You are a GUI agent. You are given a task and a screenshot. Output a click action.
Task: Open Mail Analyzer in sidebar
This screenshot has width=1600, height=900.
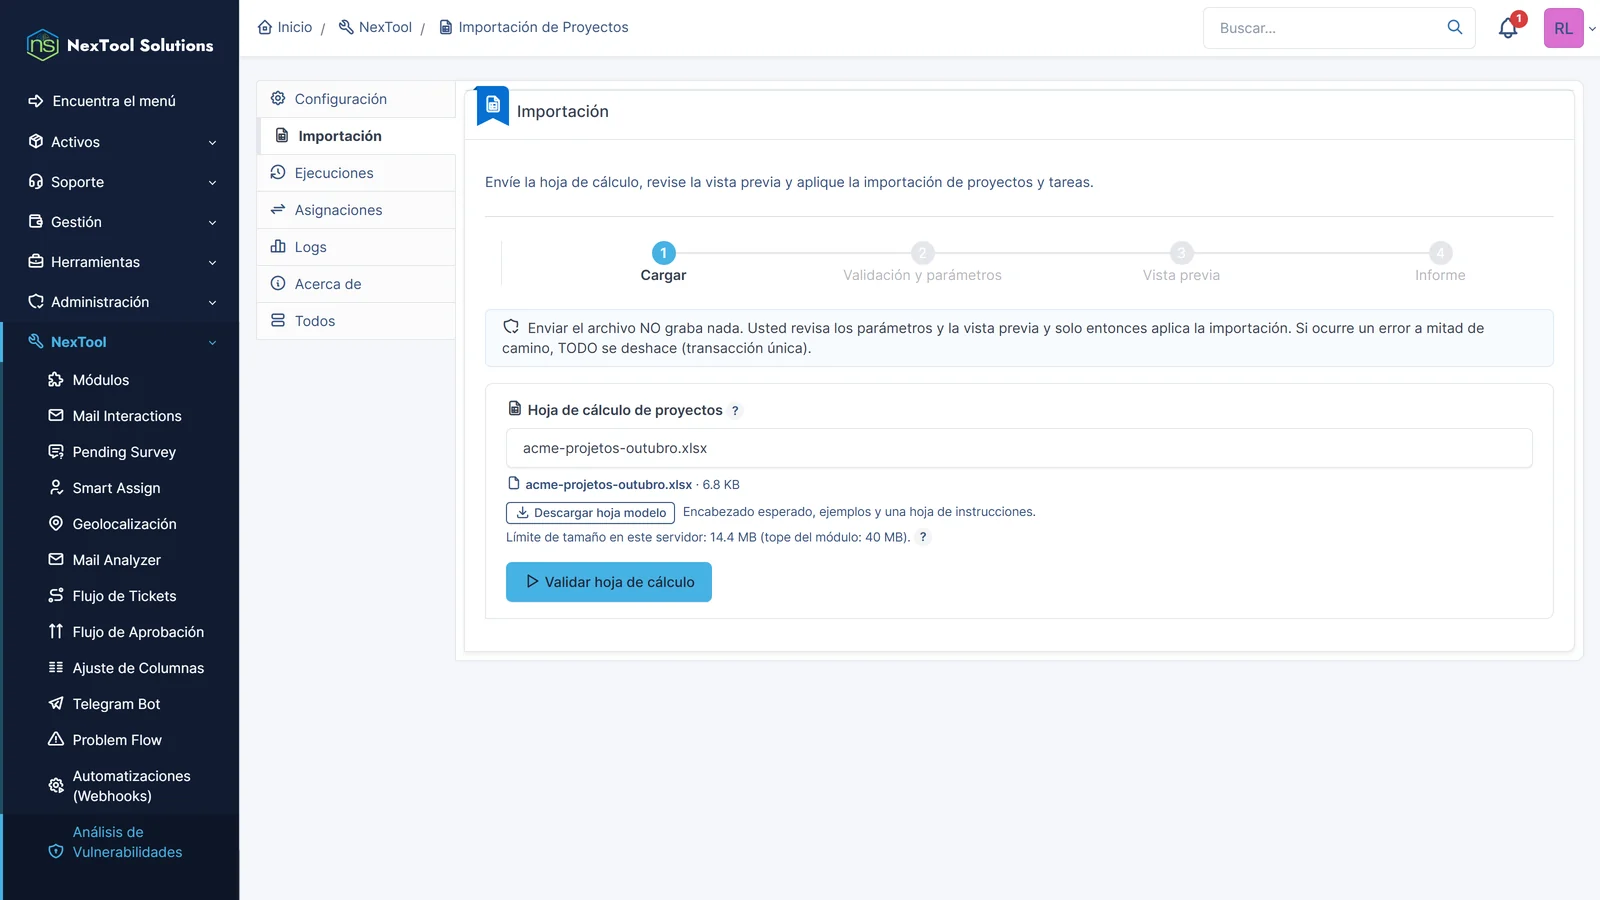coord(116,560)
